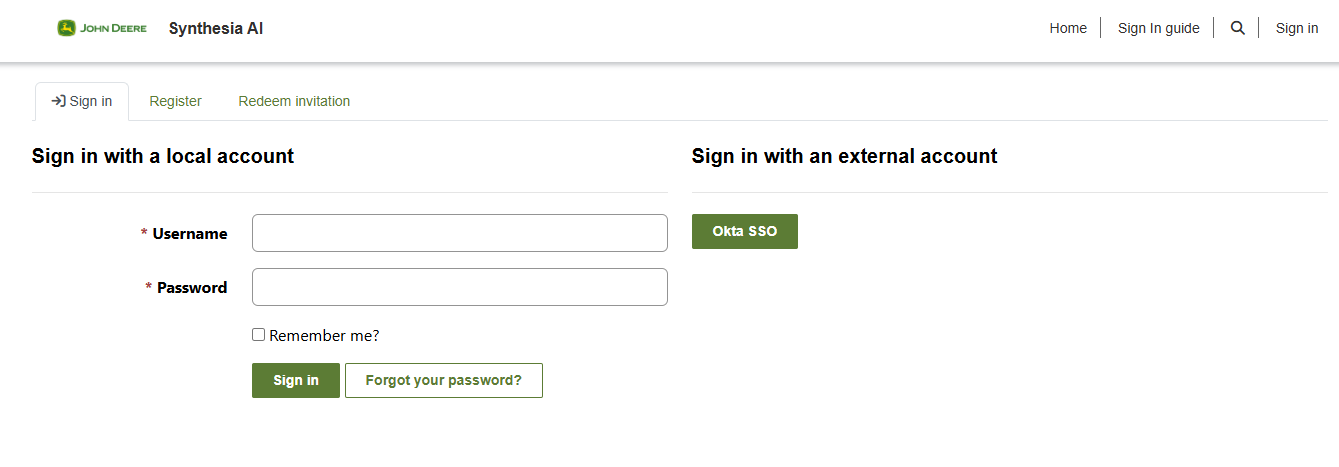Image resolution: width=1339 pixels, height=467 pixels.
Task: Click the Synthesia AI site title
Action: pos(216,28)
